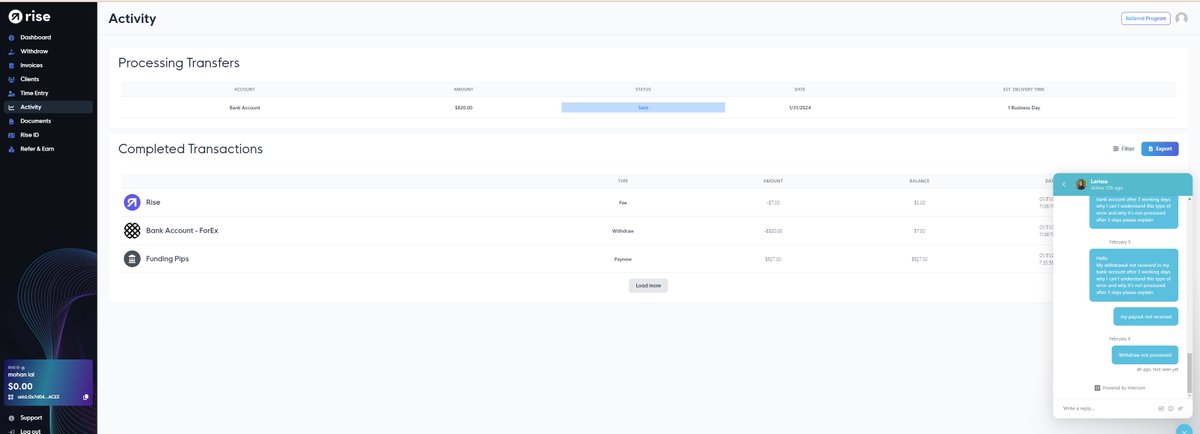Select Documents in the sidebar

(35, 121)
